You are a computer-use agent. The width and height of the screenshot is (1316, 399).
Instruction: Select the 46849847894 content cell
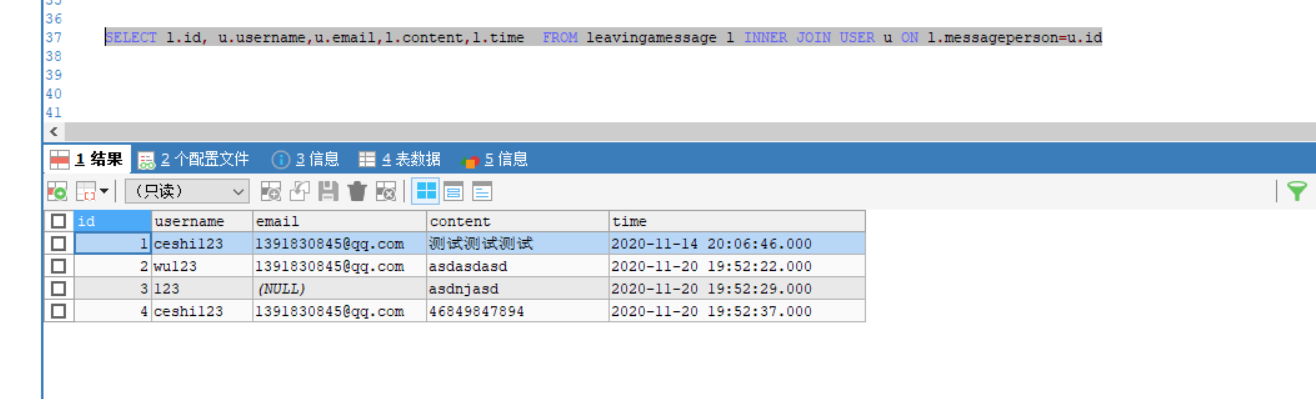[x=518, y=311]
